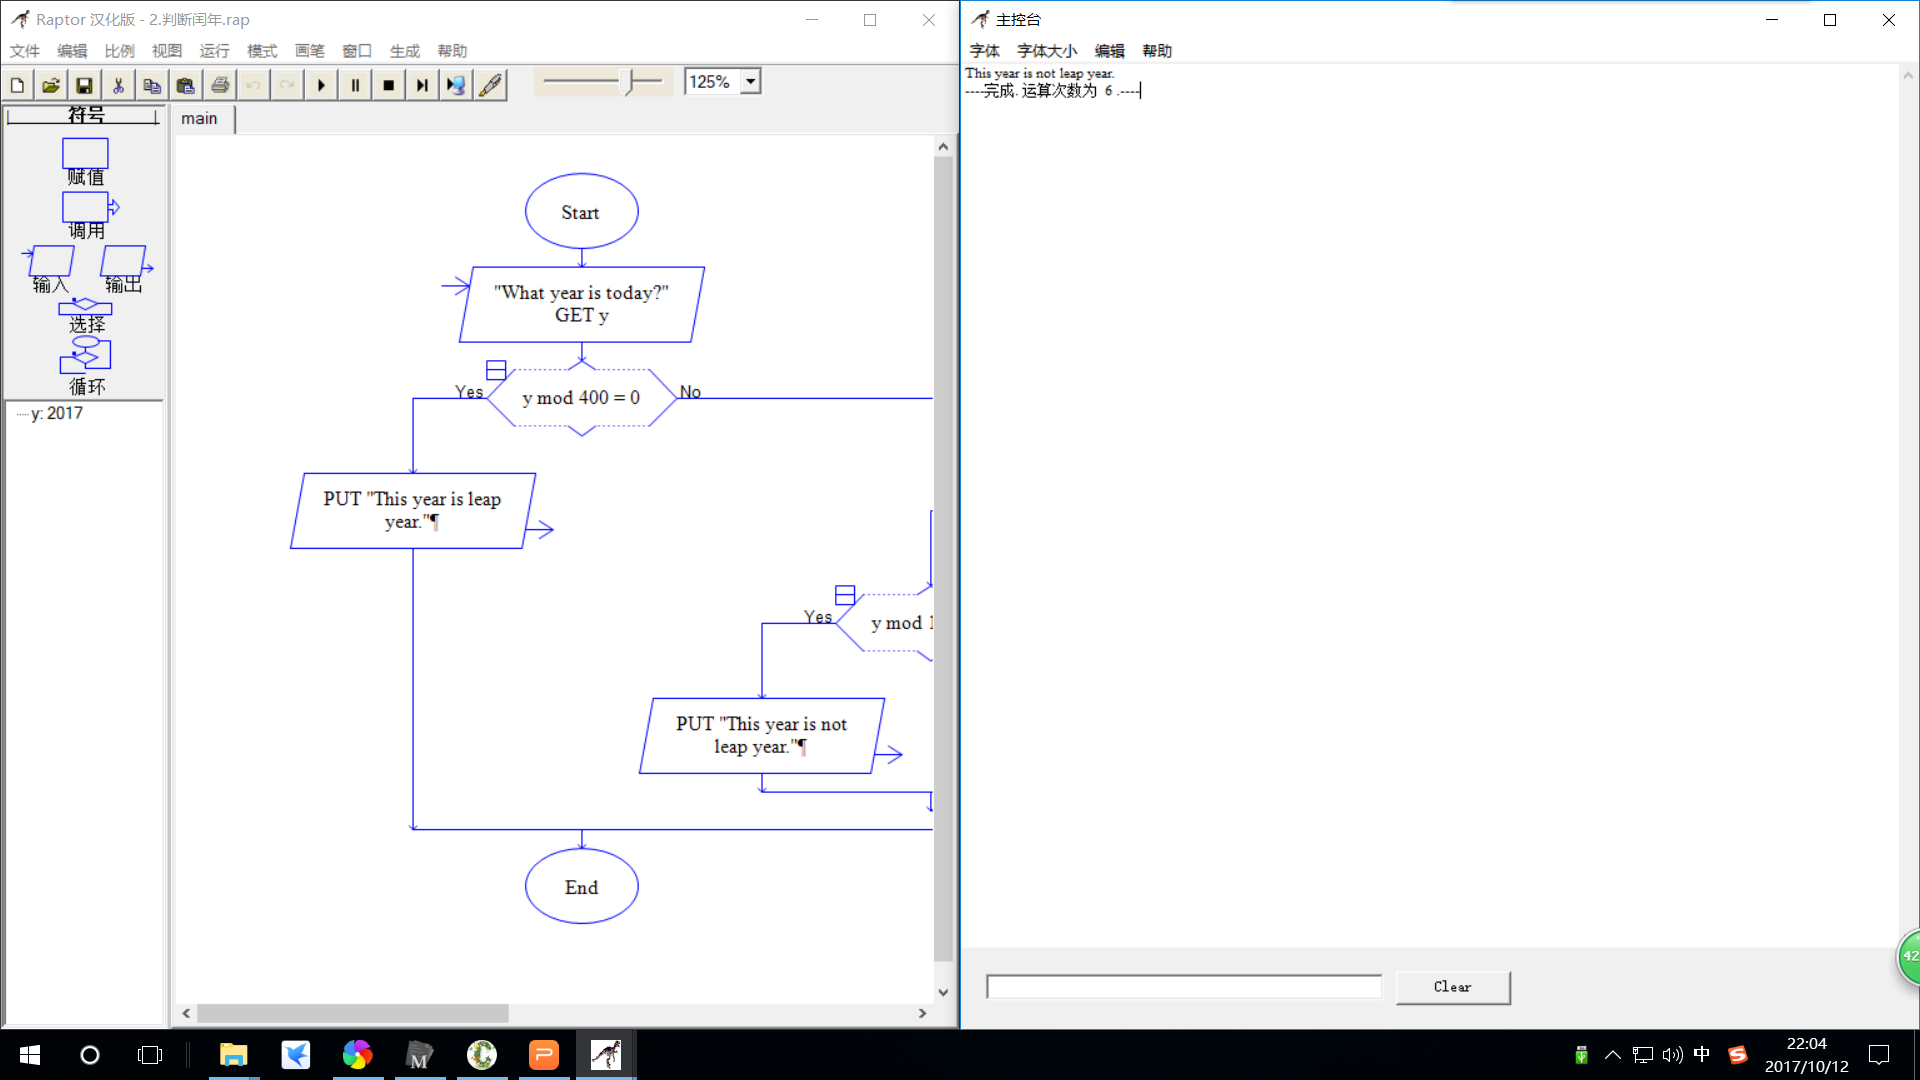Select the call symbol 调用

pos(88,215)
